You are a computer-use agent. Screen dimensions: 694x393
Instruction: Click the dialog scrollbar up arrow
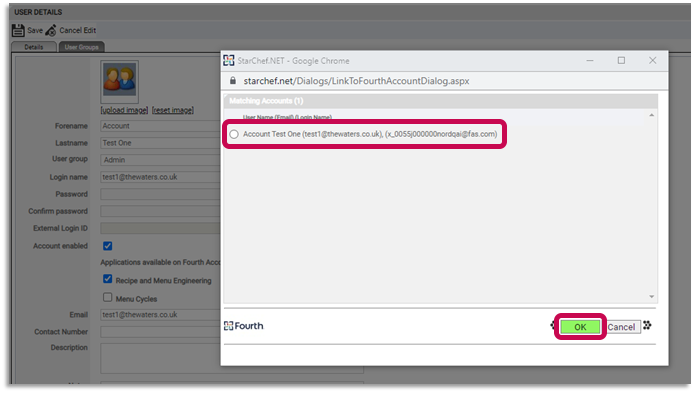(x=652, y=115)
